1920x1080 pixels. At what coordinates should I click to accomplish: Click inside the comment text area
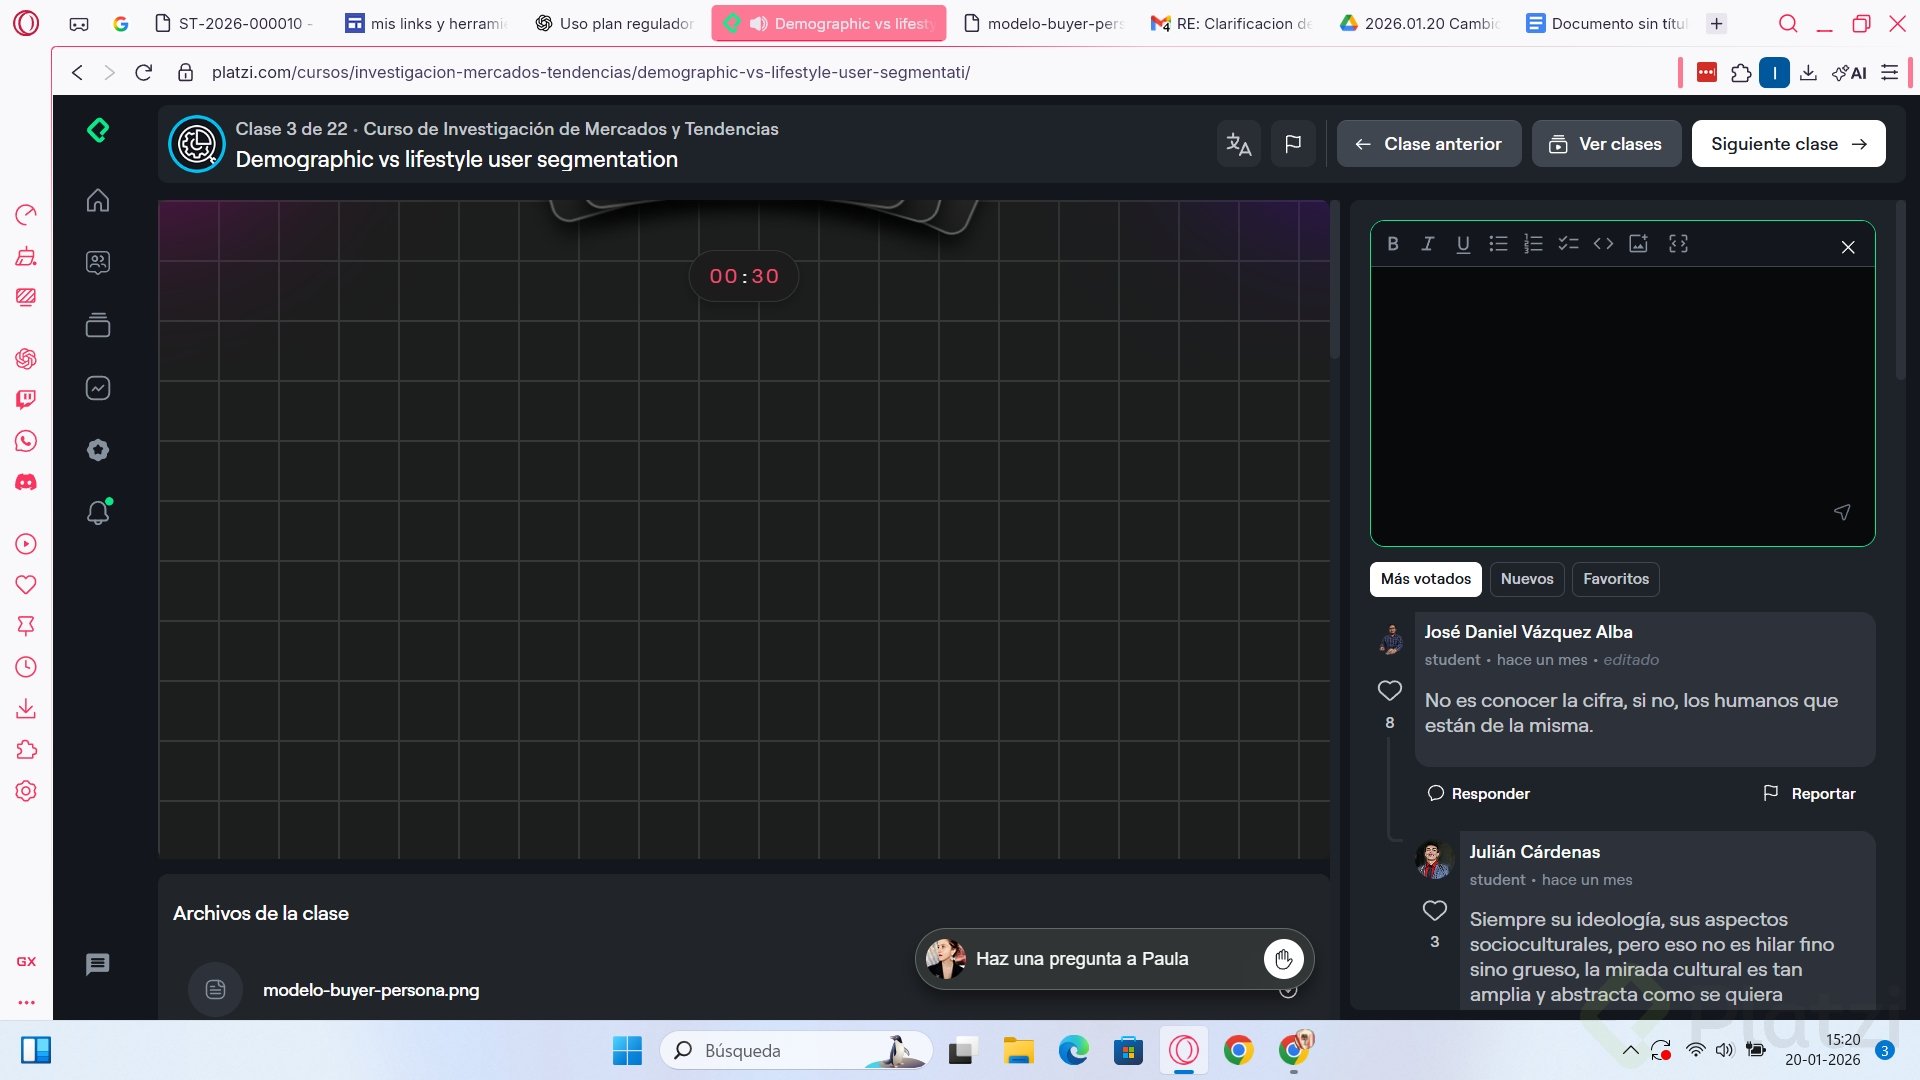(1620, 400)
